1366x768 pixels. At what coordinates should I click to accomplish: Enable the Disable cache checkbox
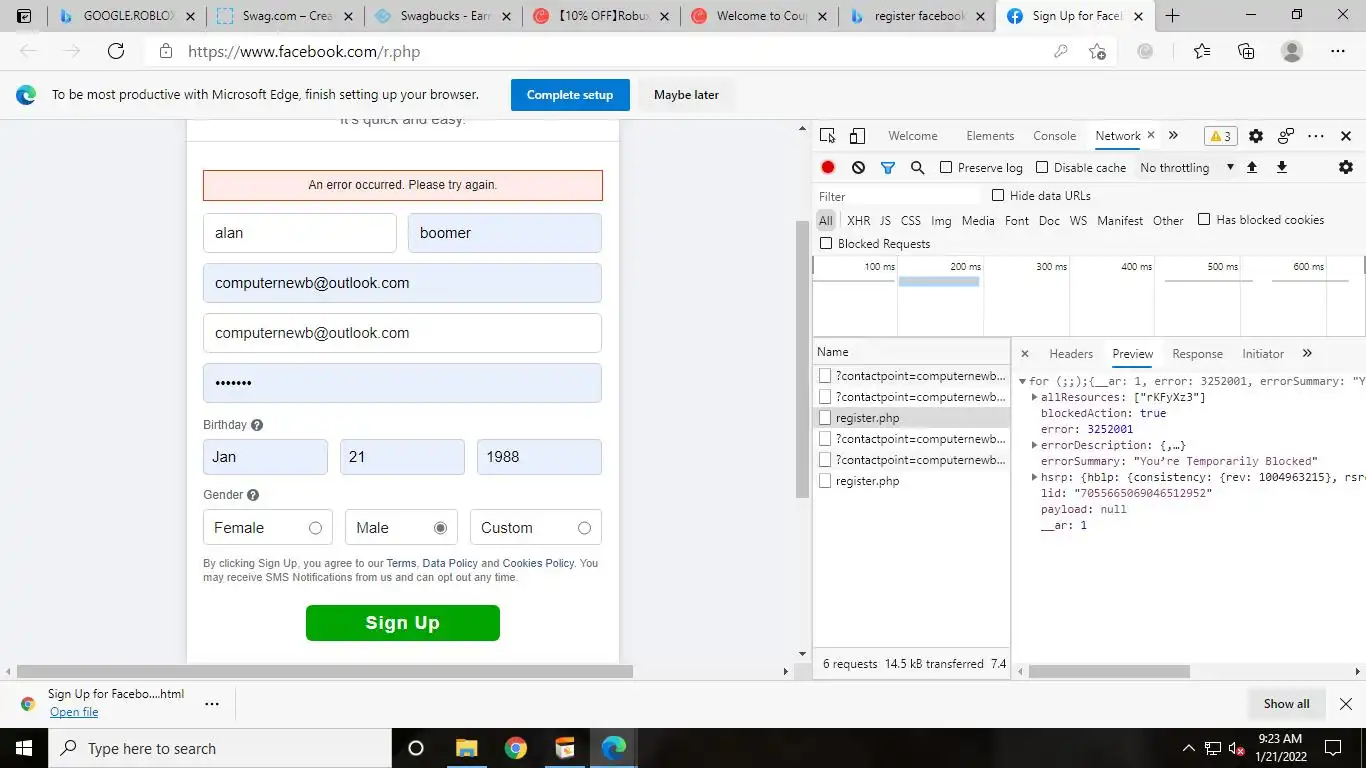pyautogui.click(x=1042, y=167)
